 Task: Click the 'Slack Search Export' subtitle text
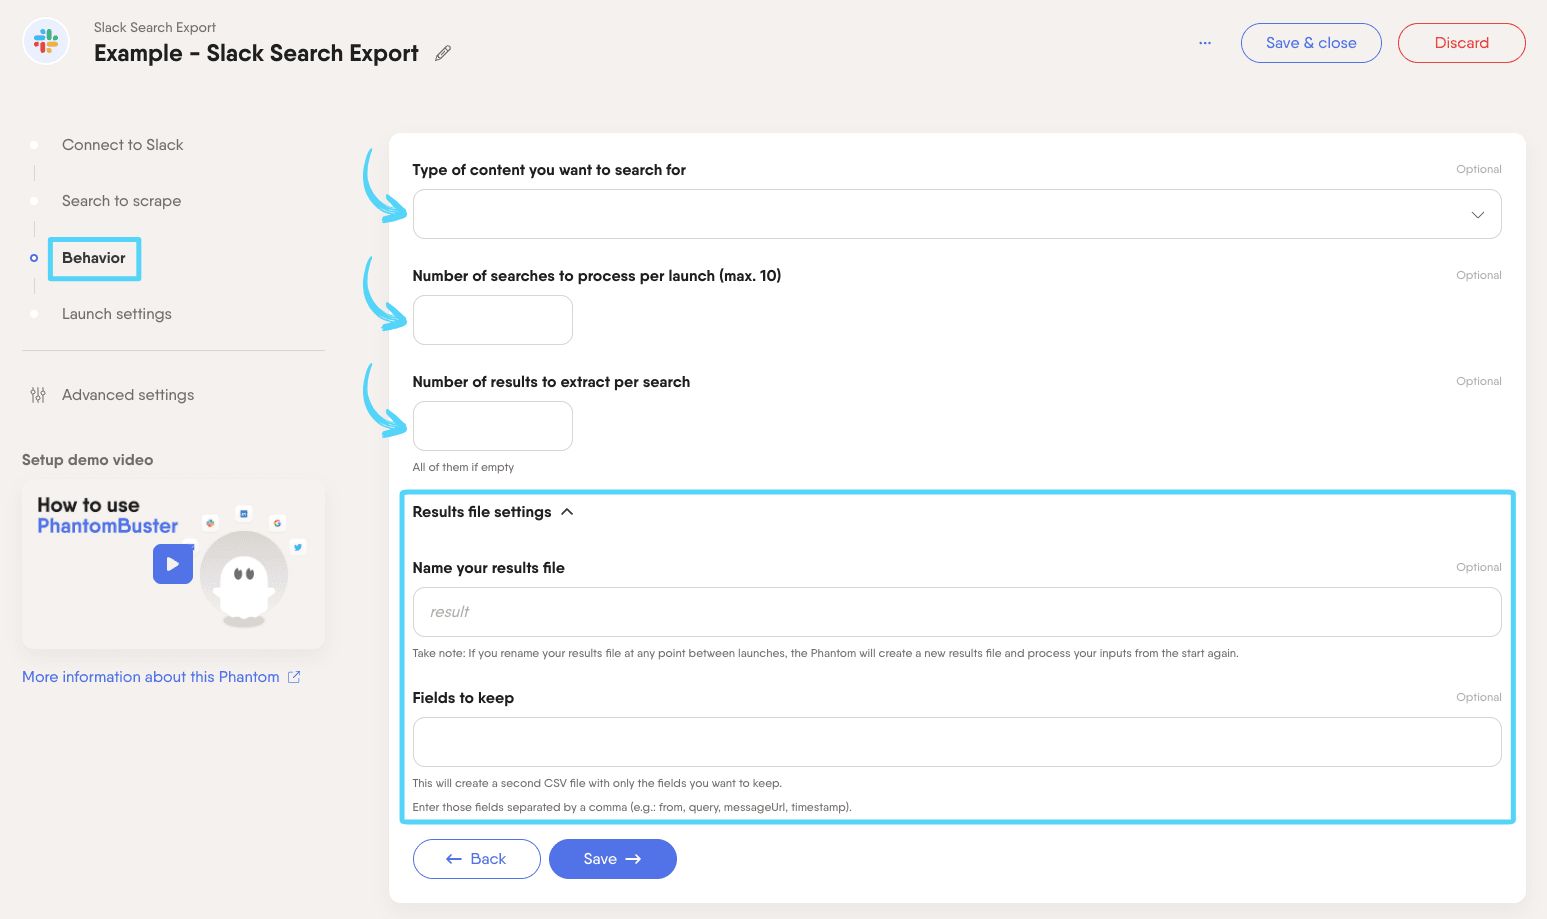tap(155, 27)
